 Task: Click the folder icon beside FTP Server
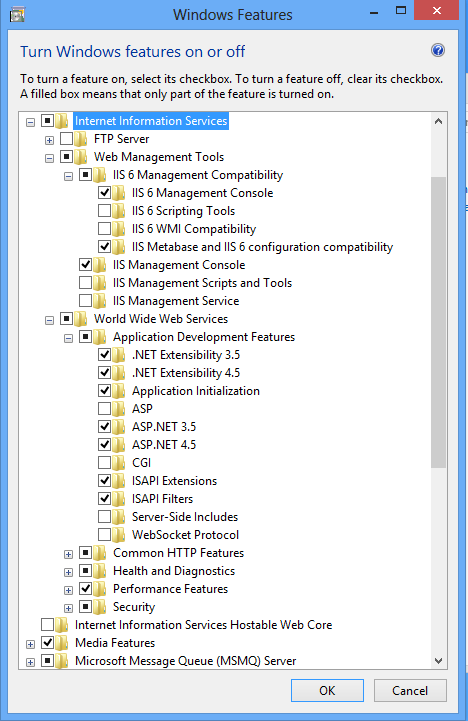[80, 139]
